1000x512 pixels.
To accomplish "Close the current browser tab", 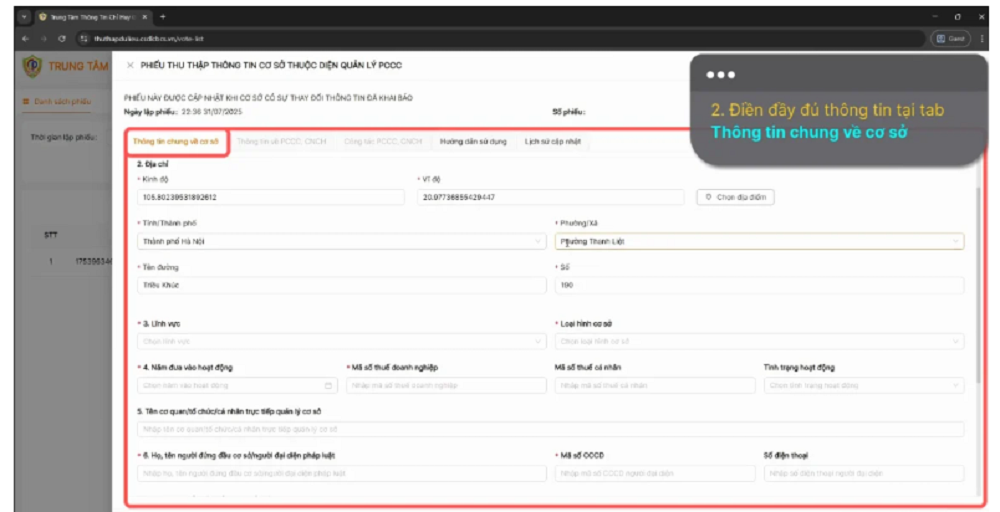I will pyautogui.click(x=145, y=17).
